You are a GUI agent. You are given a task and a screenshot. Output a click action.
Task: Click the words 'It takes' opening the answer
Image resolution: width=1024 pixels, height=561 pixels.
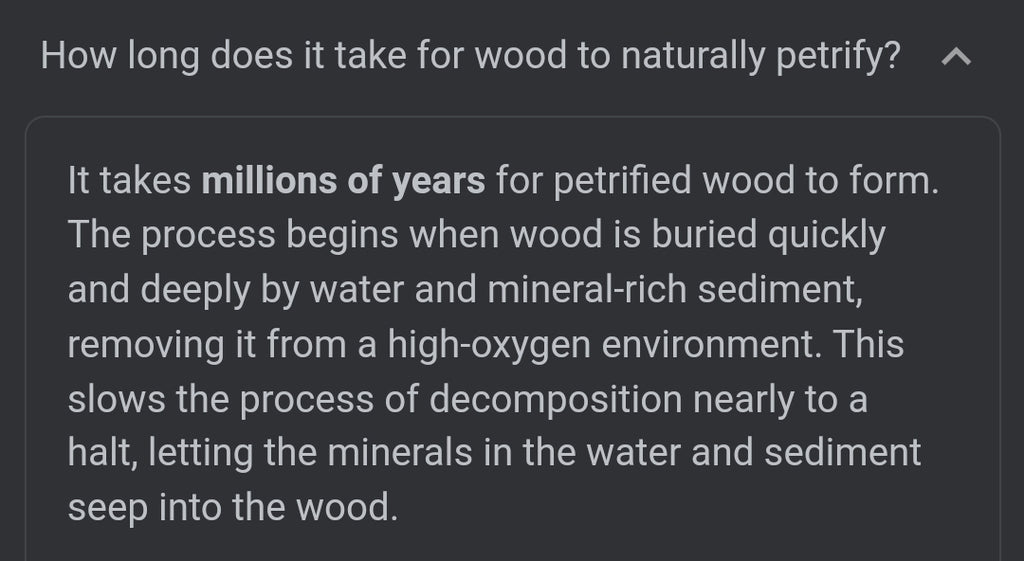130,182
